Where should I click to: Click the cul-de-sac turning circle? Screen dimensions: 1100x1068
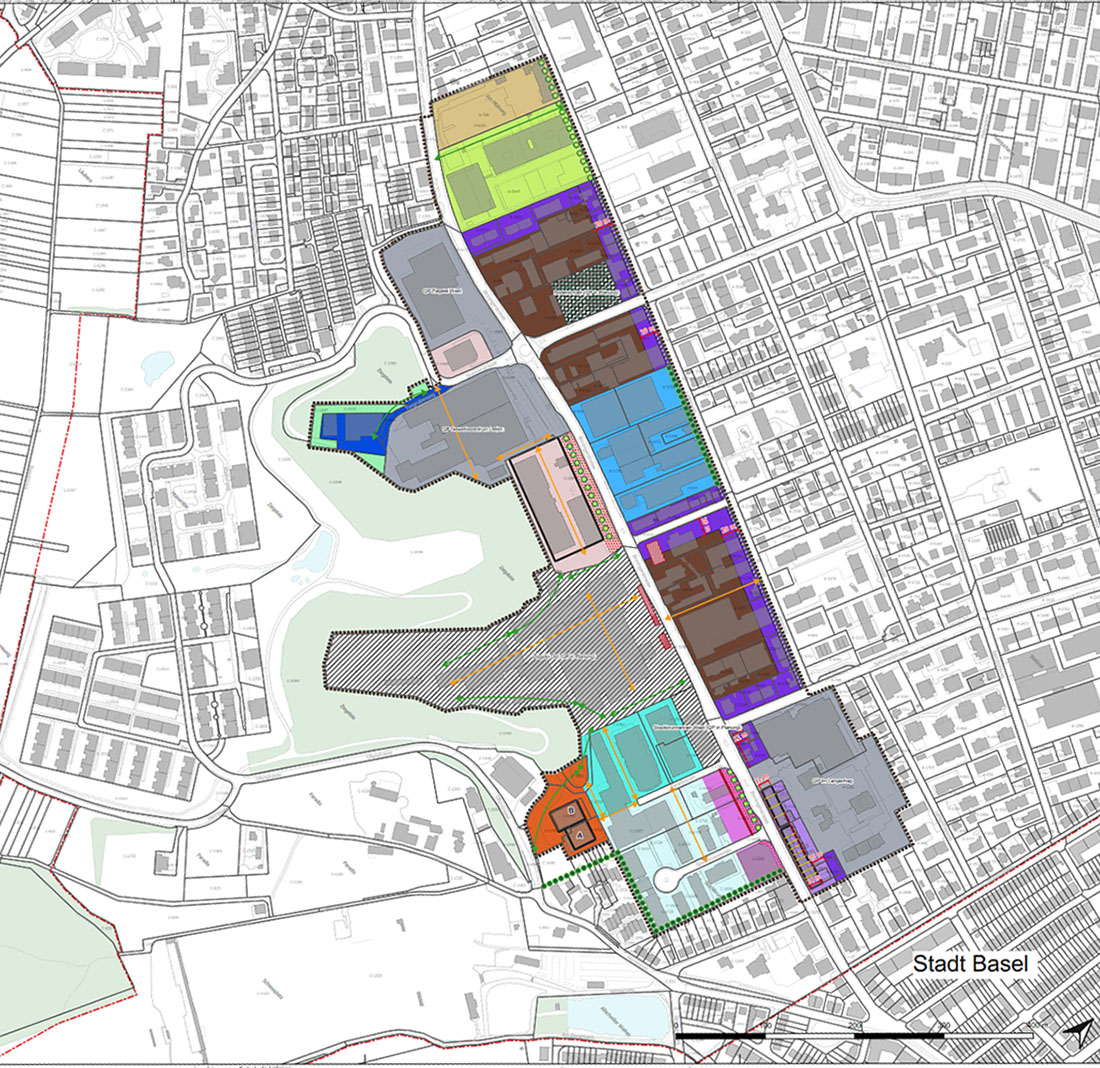click(x=666, y=878)
